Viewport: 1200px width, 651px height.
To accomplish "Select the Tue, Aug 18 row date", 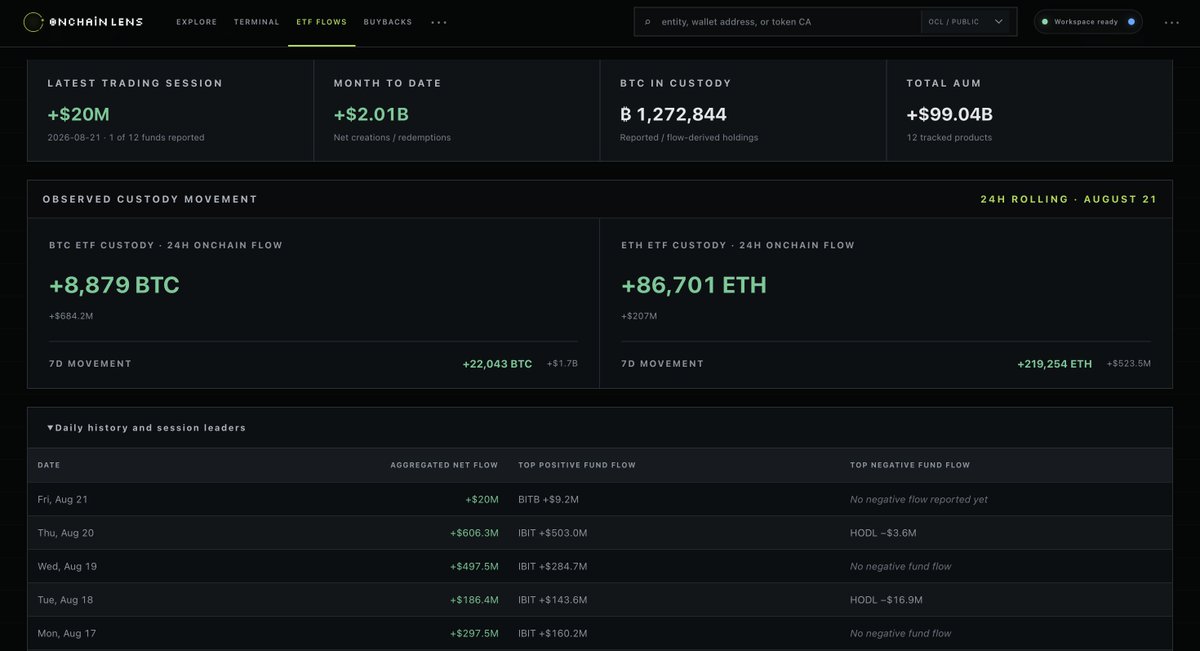I will point(65,600).
